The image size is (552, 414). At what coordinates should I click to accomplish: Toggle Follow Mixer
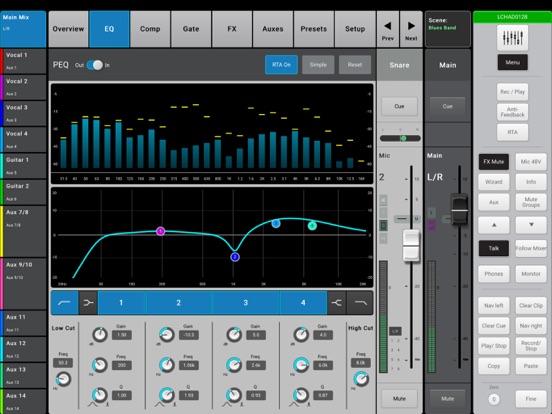[531, 248]
